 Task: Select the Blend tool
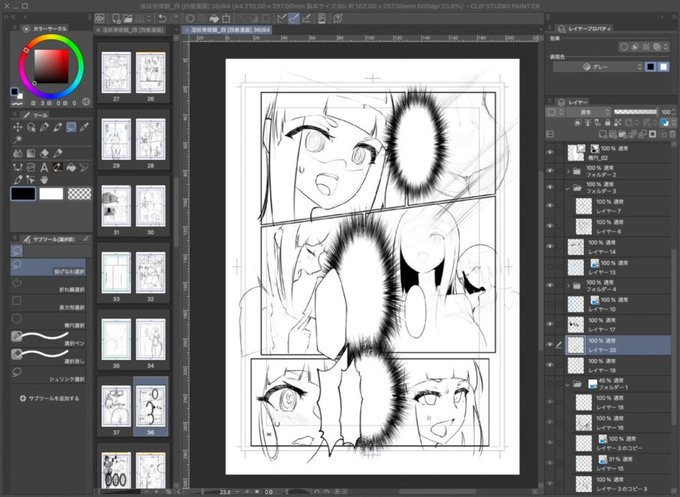click(18, 153)
